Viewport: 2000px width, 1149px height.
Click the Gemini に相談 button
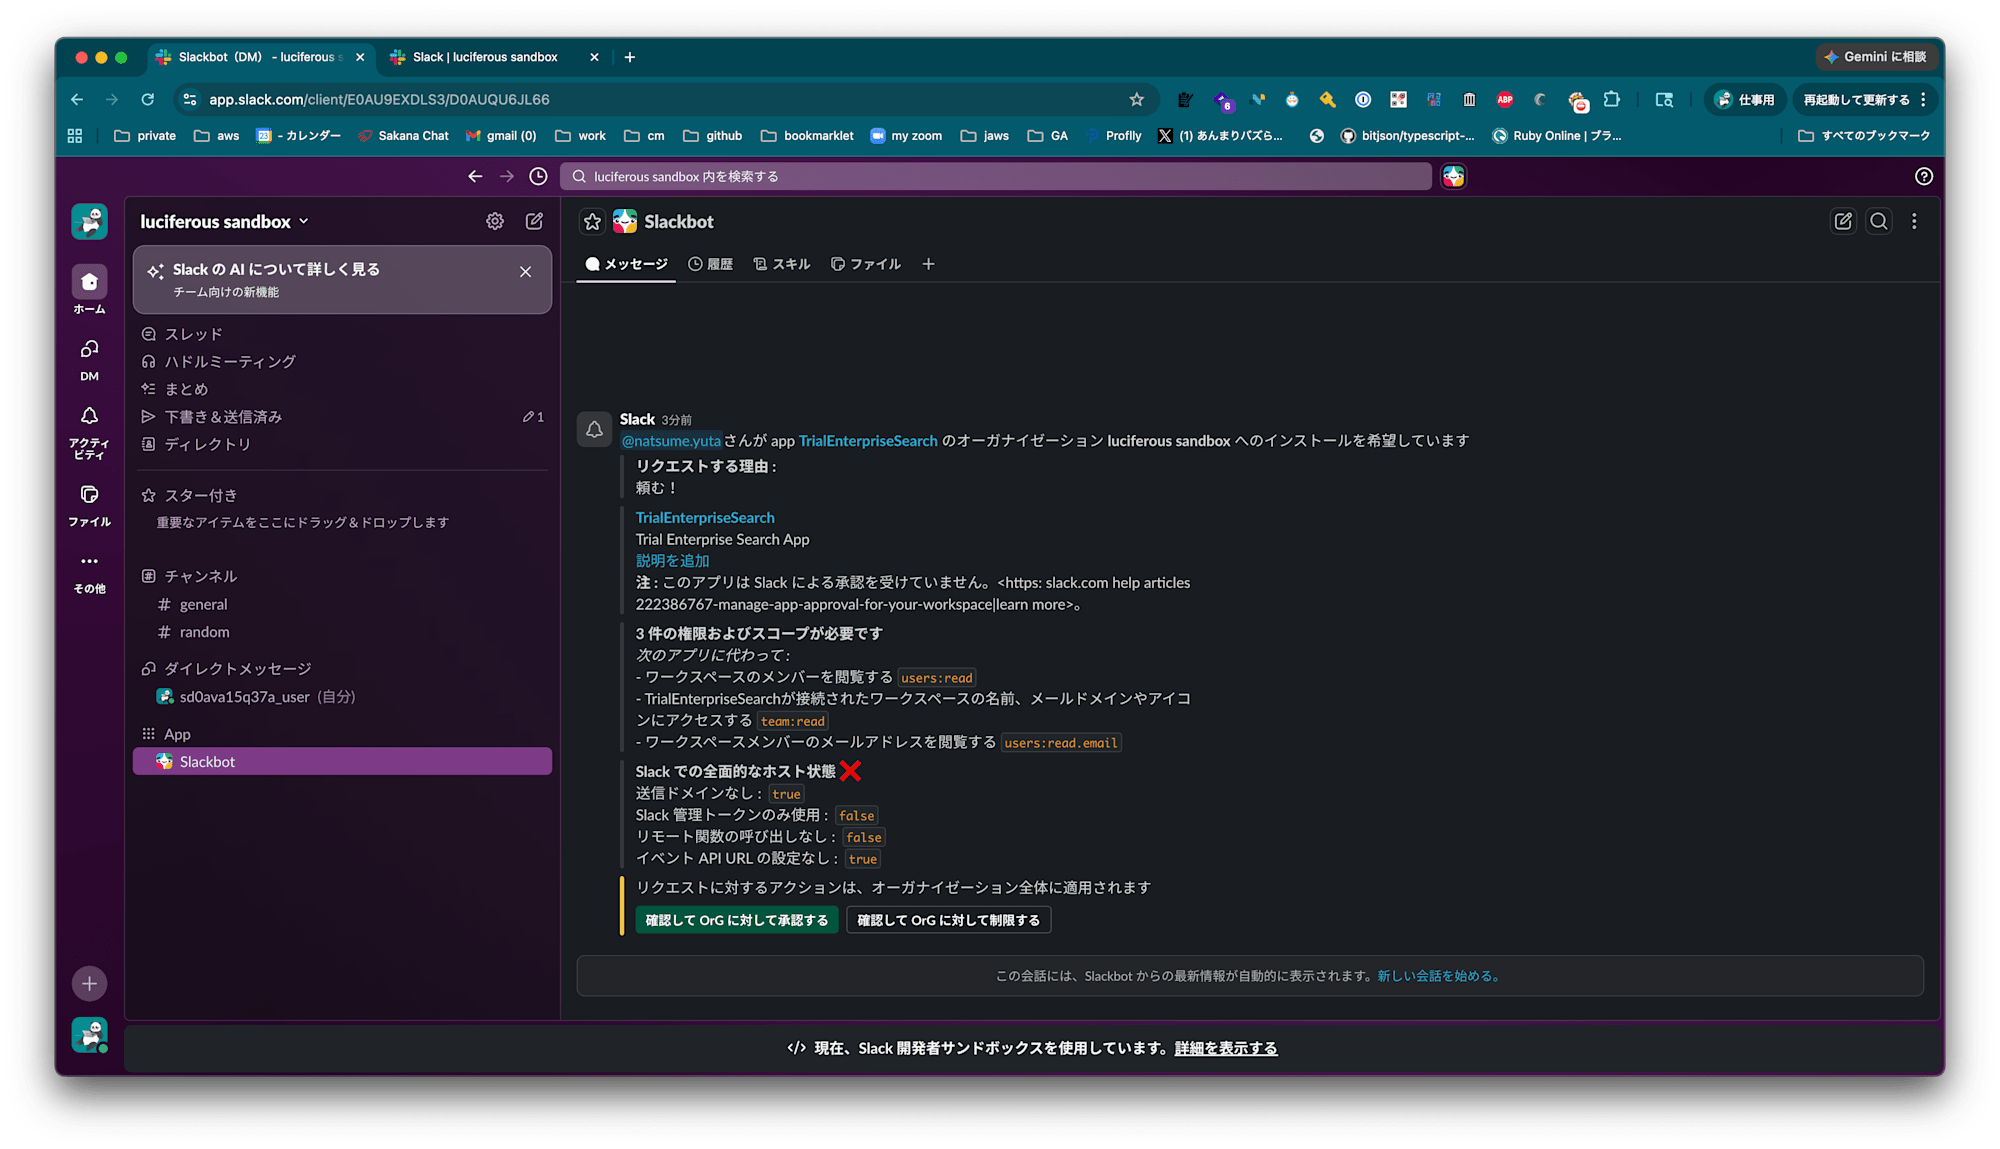point(1875,57)
